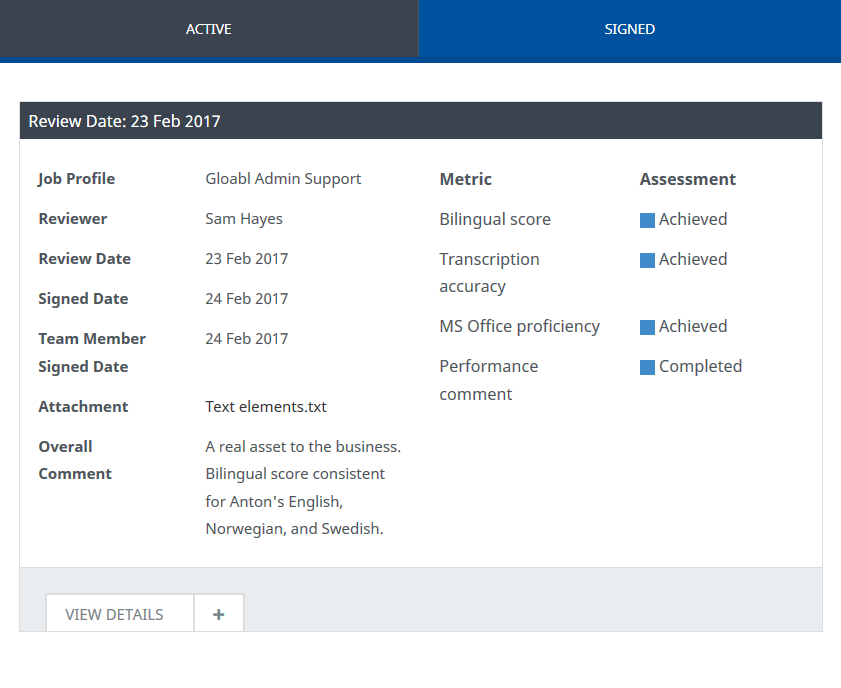Viewport: 841px width, 688px height.
Task: Click the Review Date header bar
Action: click(x=420, y=121)
